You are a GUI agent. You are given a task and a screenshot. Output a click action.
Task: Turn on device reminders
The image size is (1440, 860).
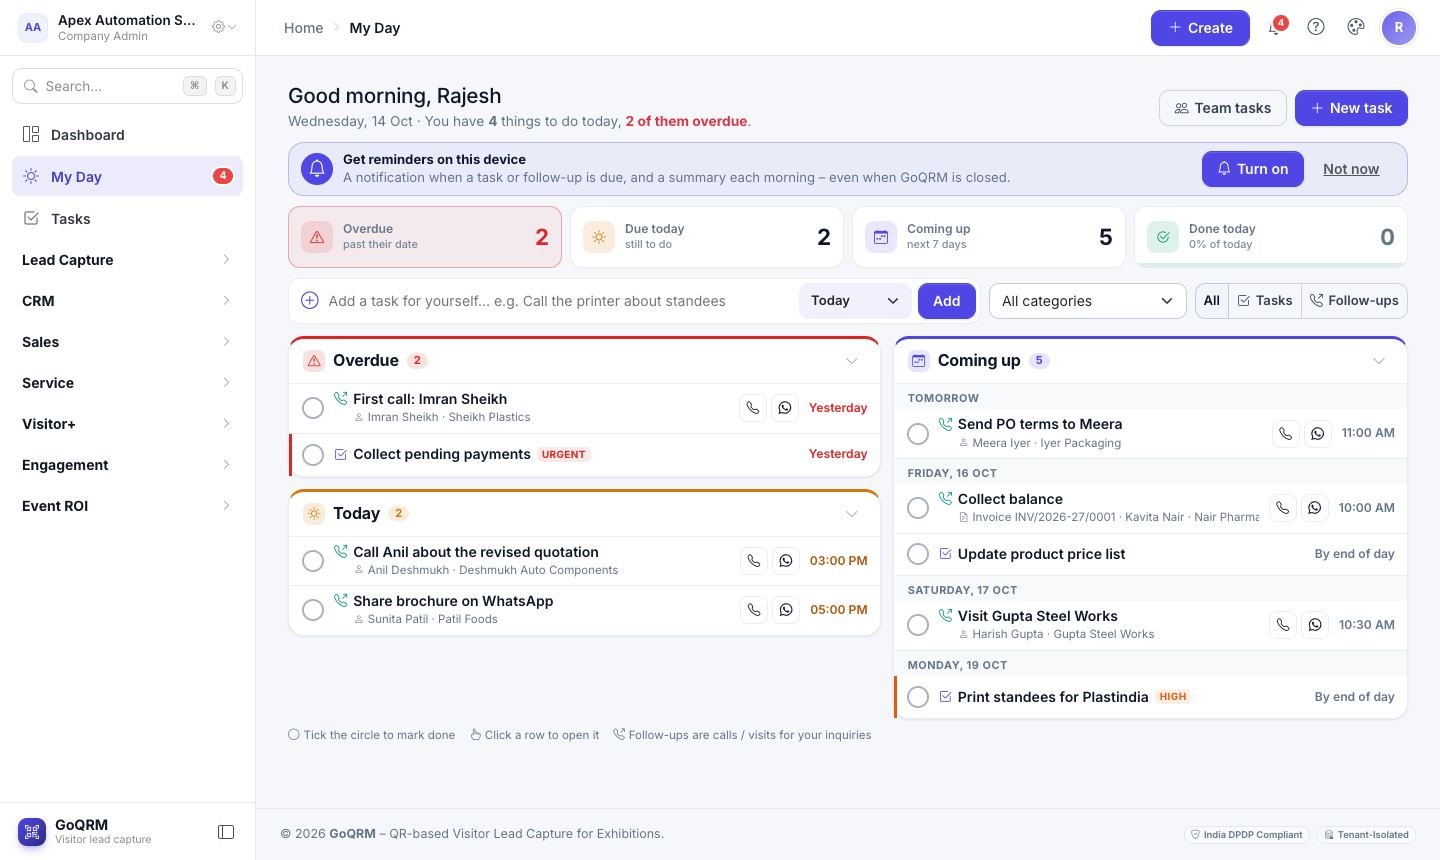coord(1252,169)
